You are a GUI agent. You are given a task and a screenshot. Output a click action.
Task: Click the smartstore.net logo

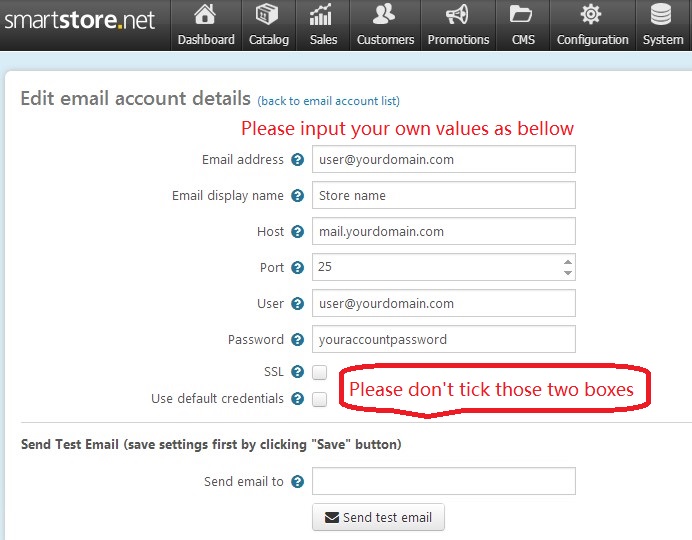[x=79, y=20]
